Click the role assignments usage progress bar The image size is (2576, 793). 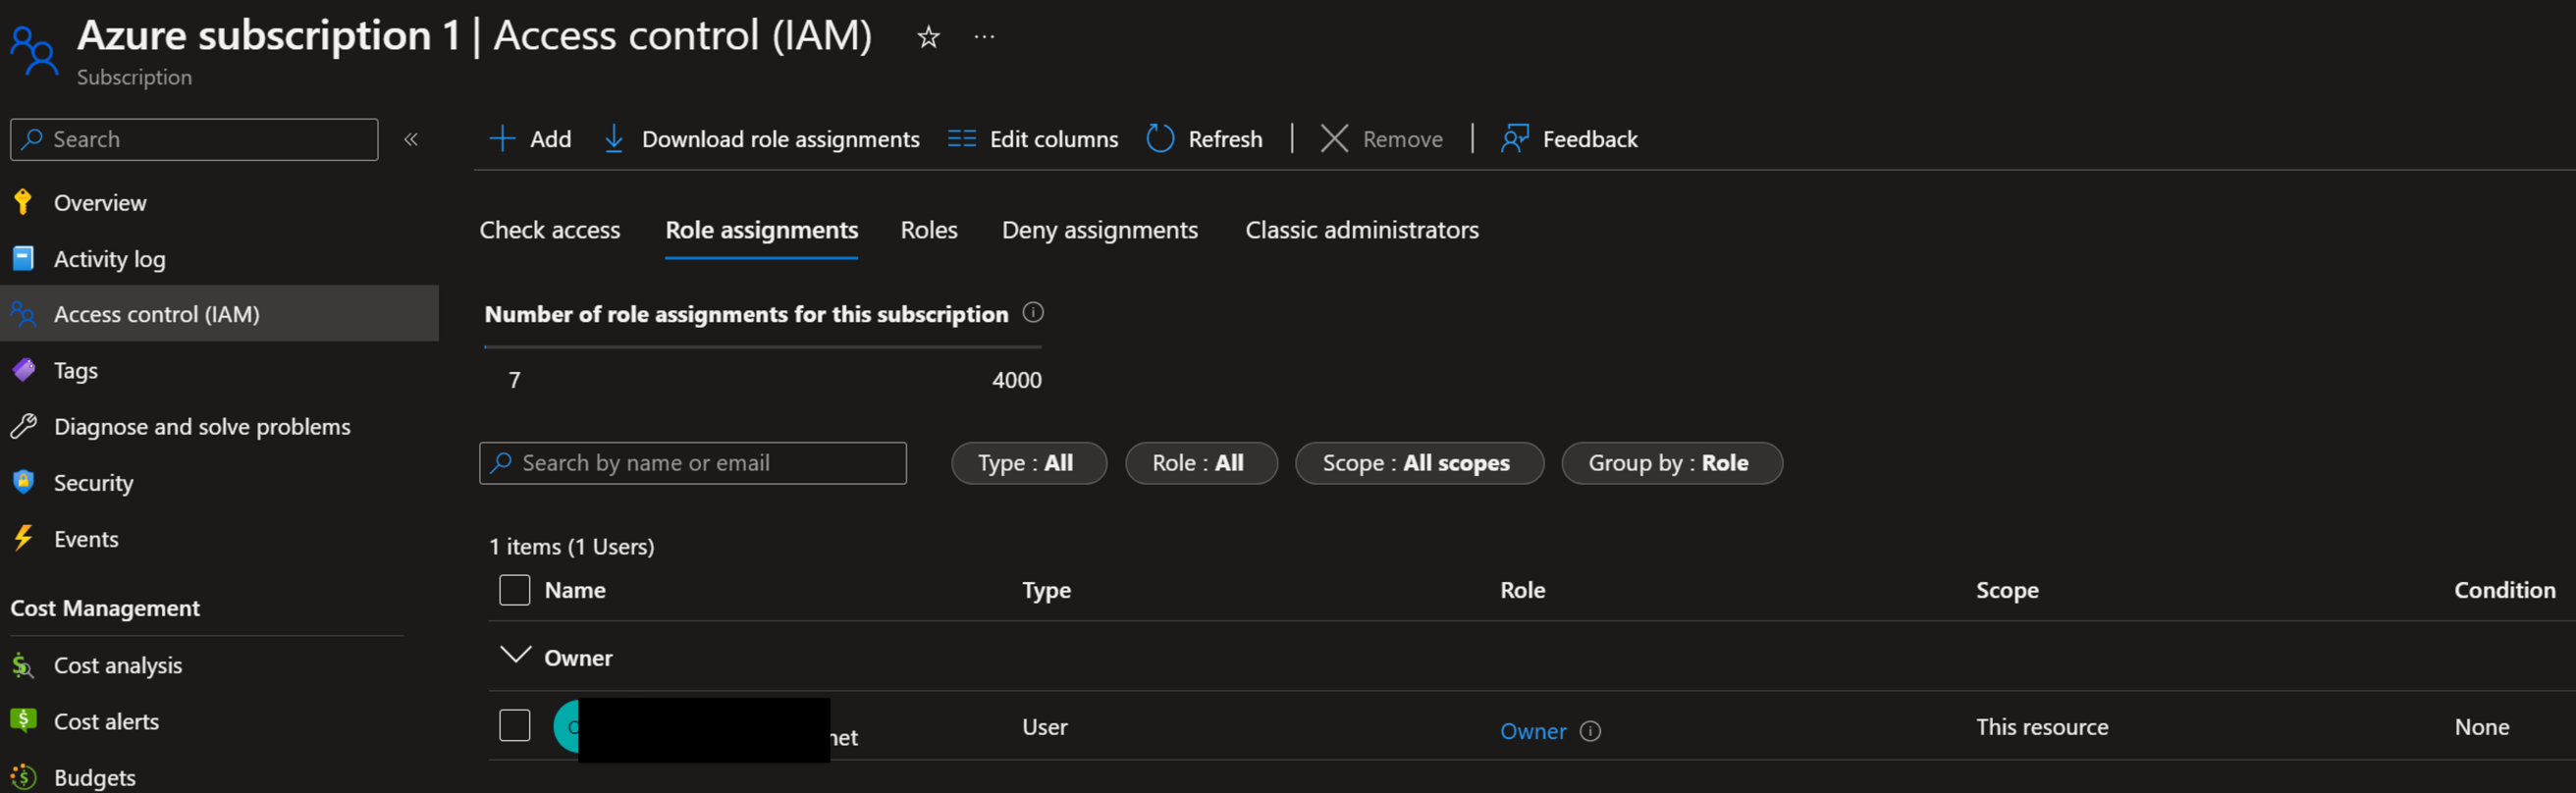coord(762,347)
